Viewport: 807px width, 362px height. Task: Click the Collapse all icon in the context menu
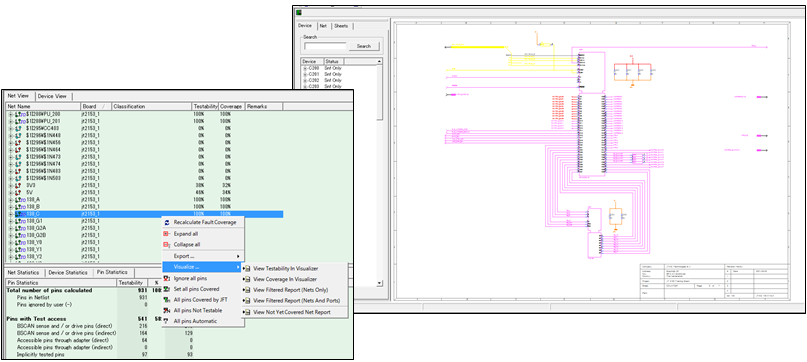pyautogui.click(x=166, y=245)
